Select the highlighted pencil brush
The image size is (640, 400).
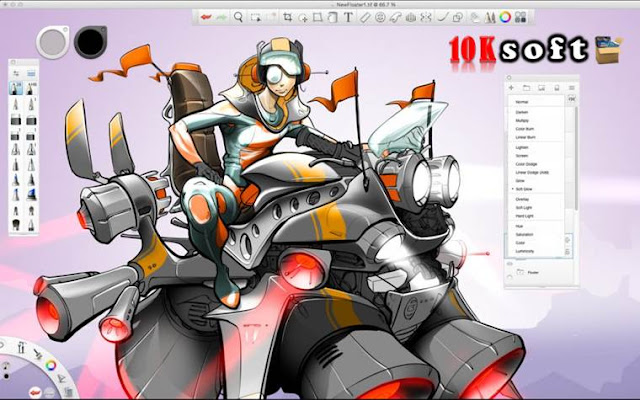pos(16,88)
